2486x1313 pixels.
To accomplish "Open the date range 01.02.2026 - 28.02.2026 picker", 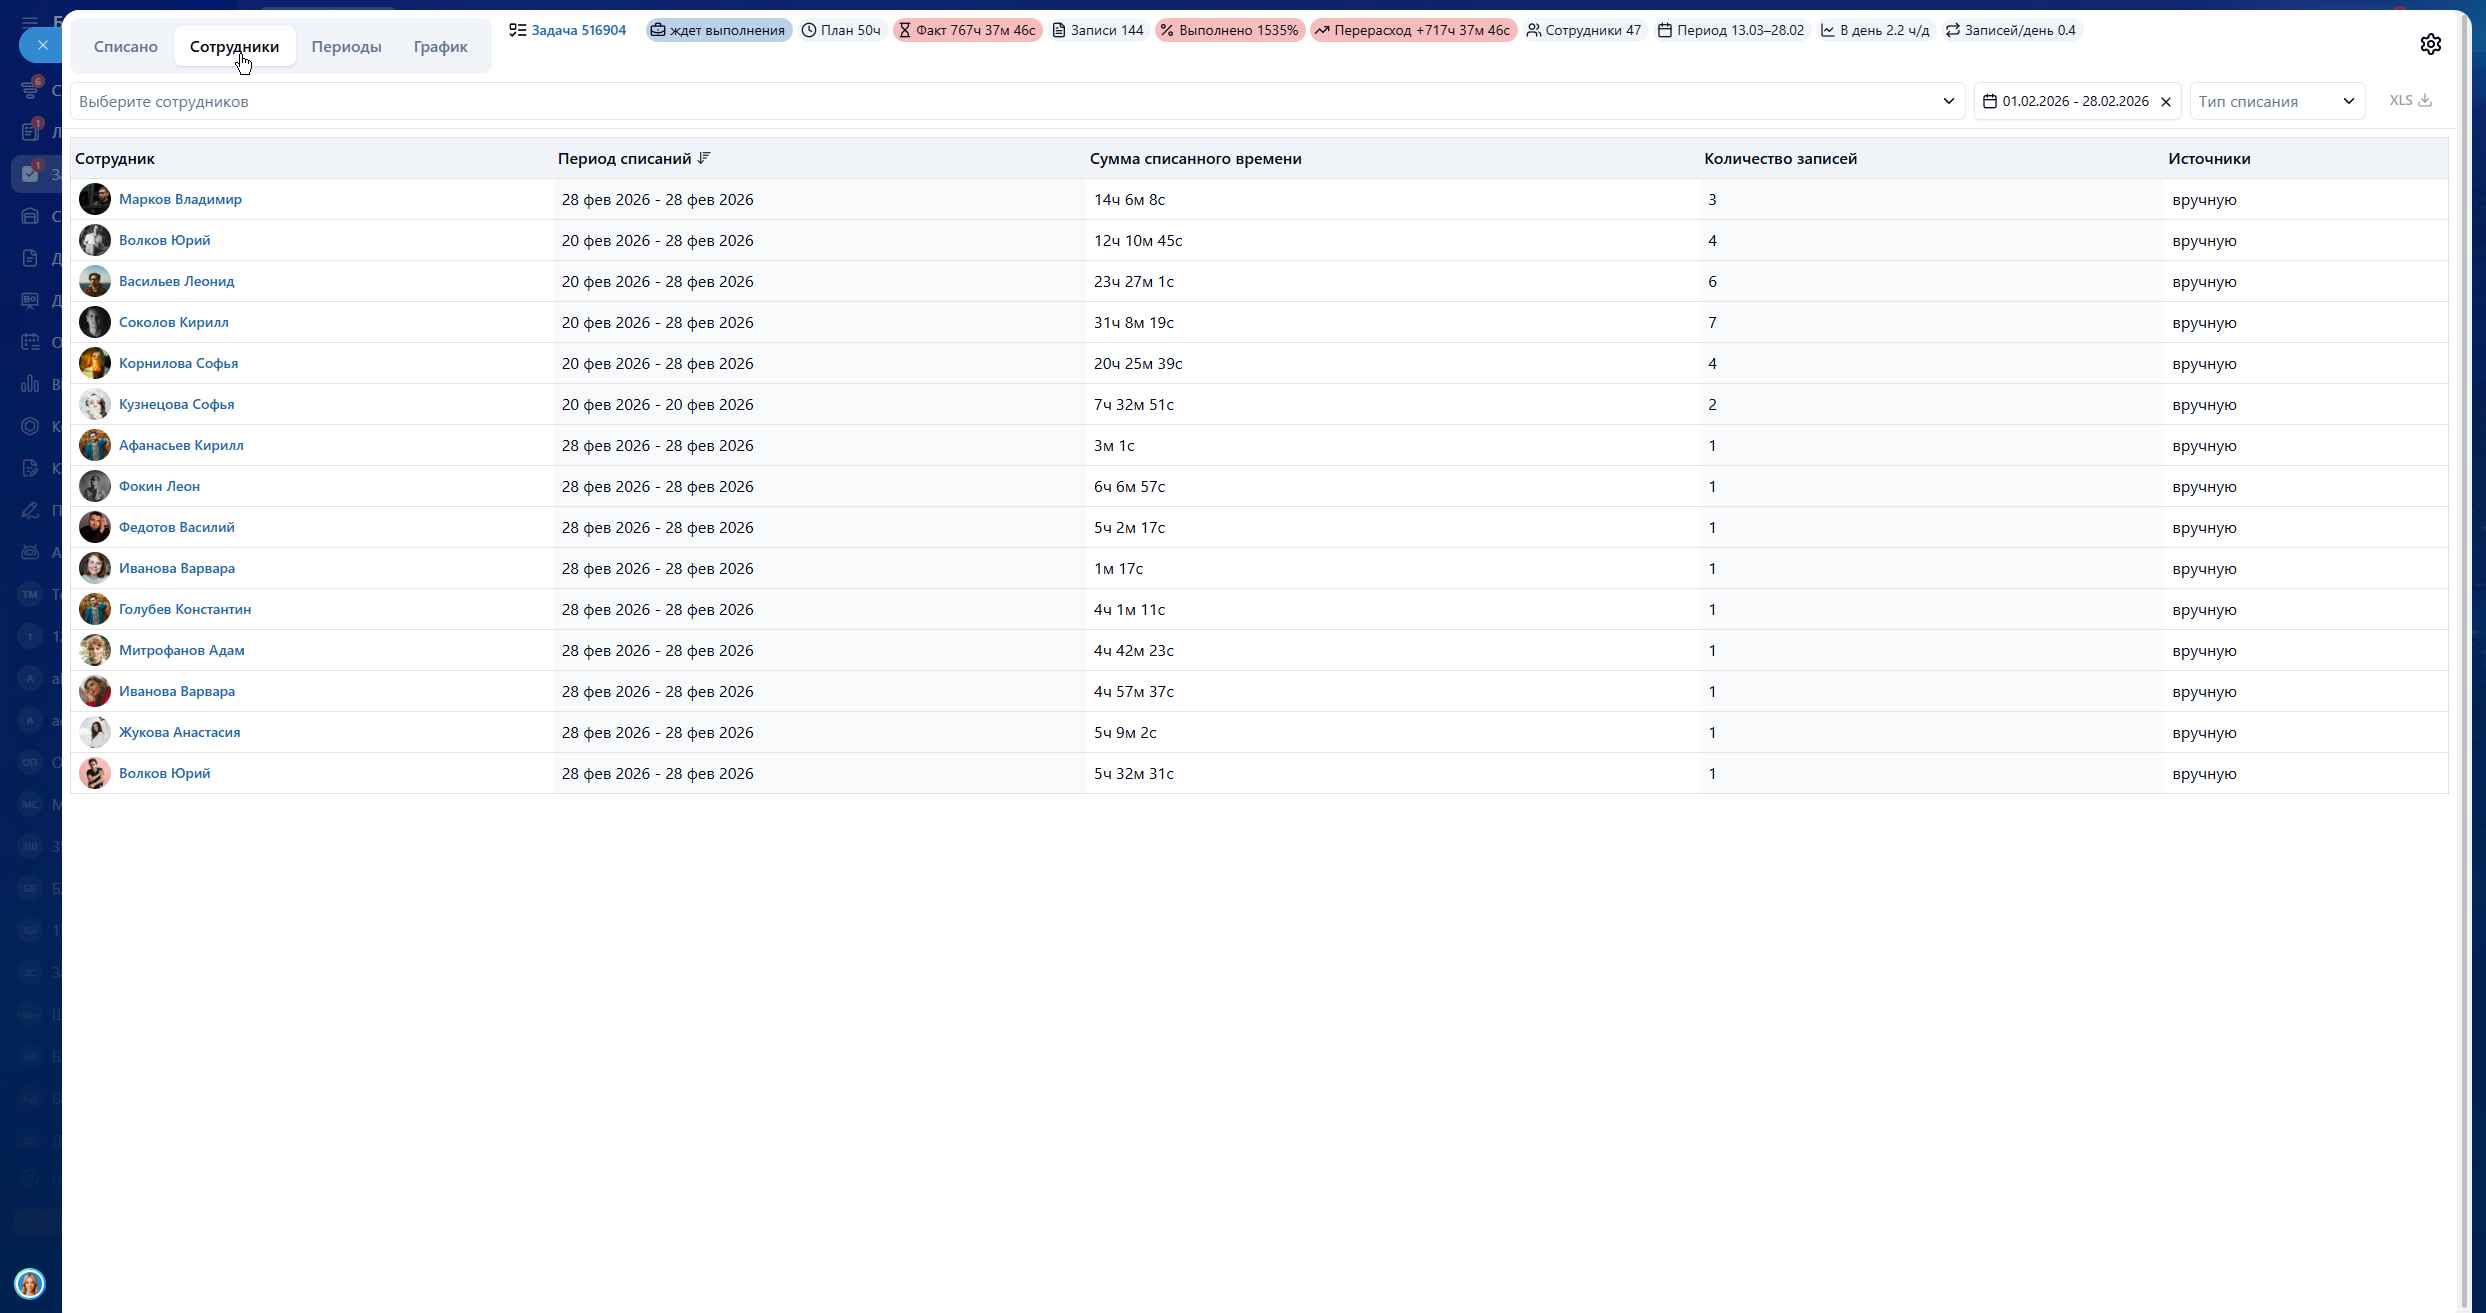I will point(2075,101).
